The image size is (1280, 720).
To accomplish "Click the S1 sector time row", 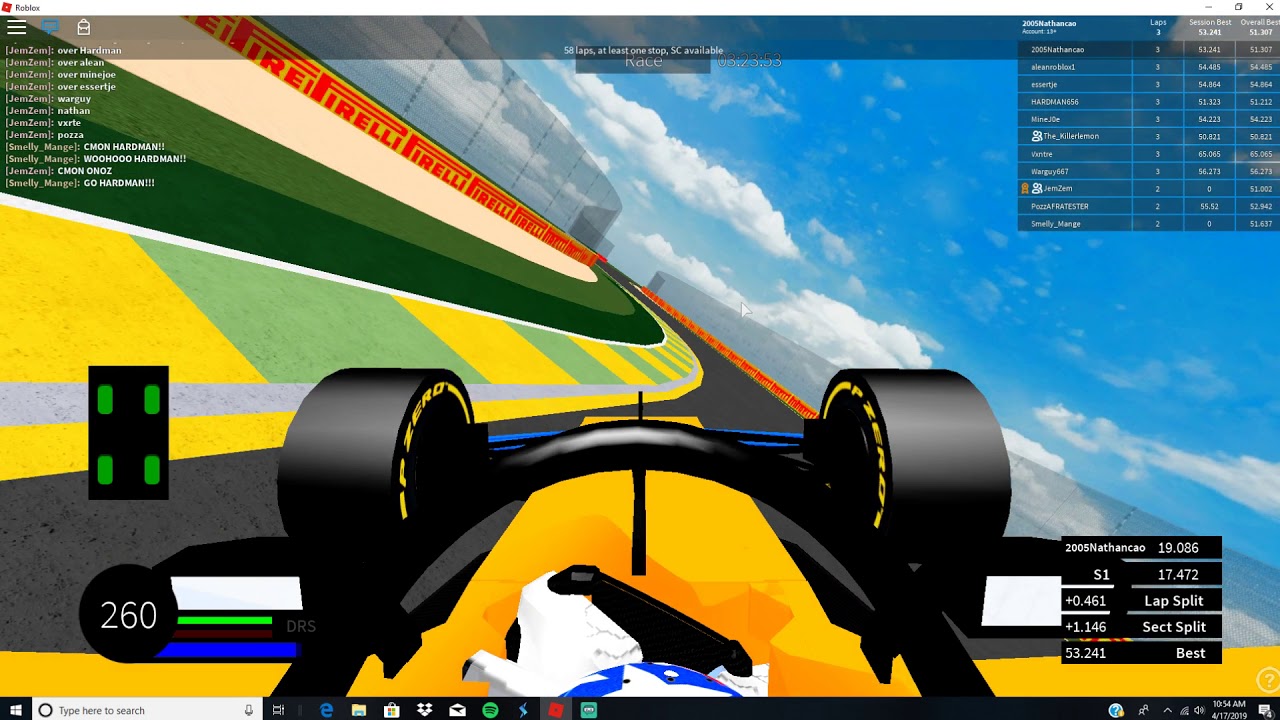I will 1141,575.
